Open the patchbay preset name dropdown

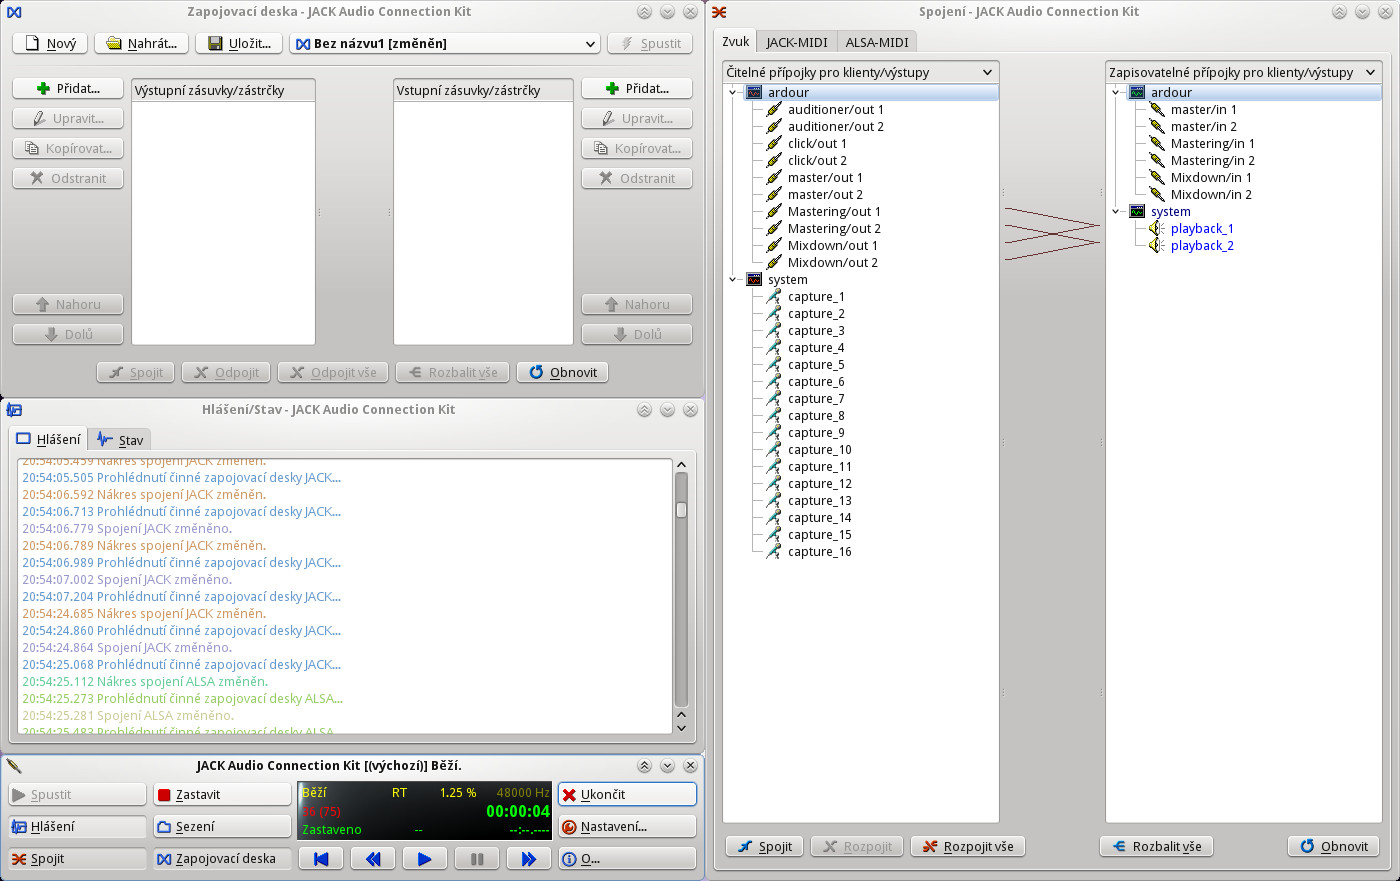pyautogui.click(x=445, y=44)
